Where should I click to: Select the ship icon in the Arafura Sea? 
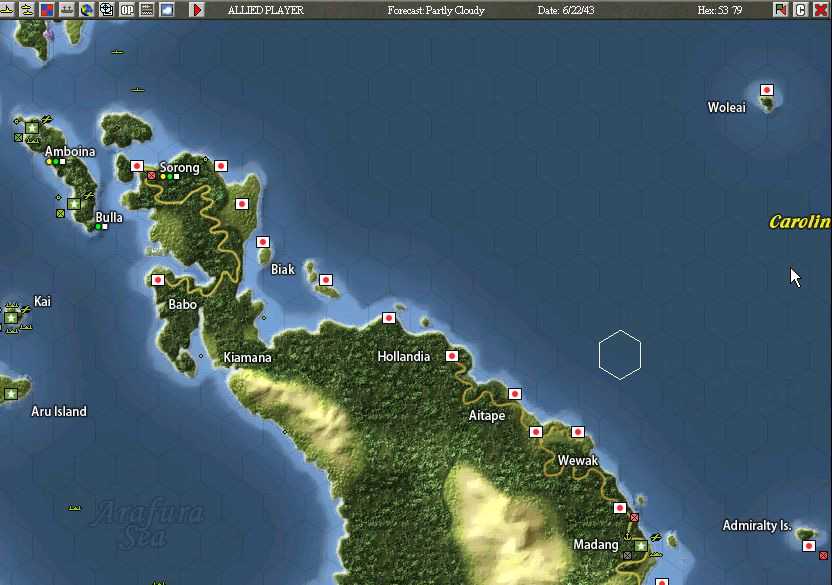point(75,508)
